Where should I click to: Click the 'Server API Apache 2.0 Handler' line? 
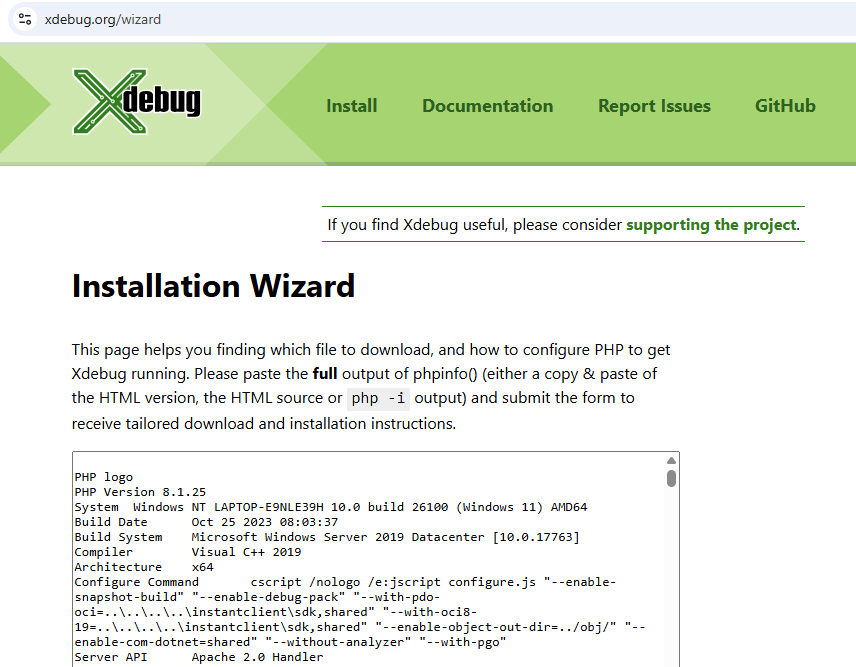[199, 657]
